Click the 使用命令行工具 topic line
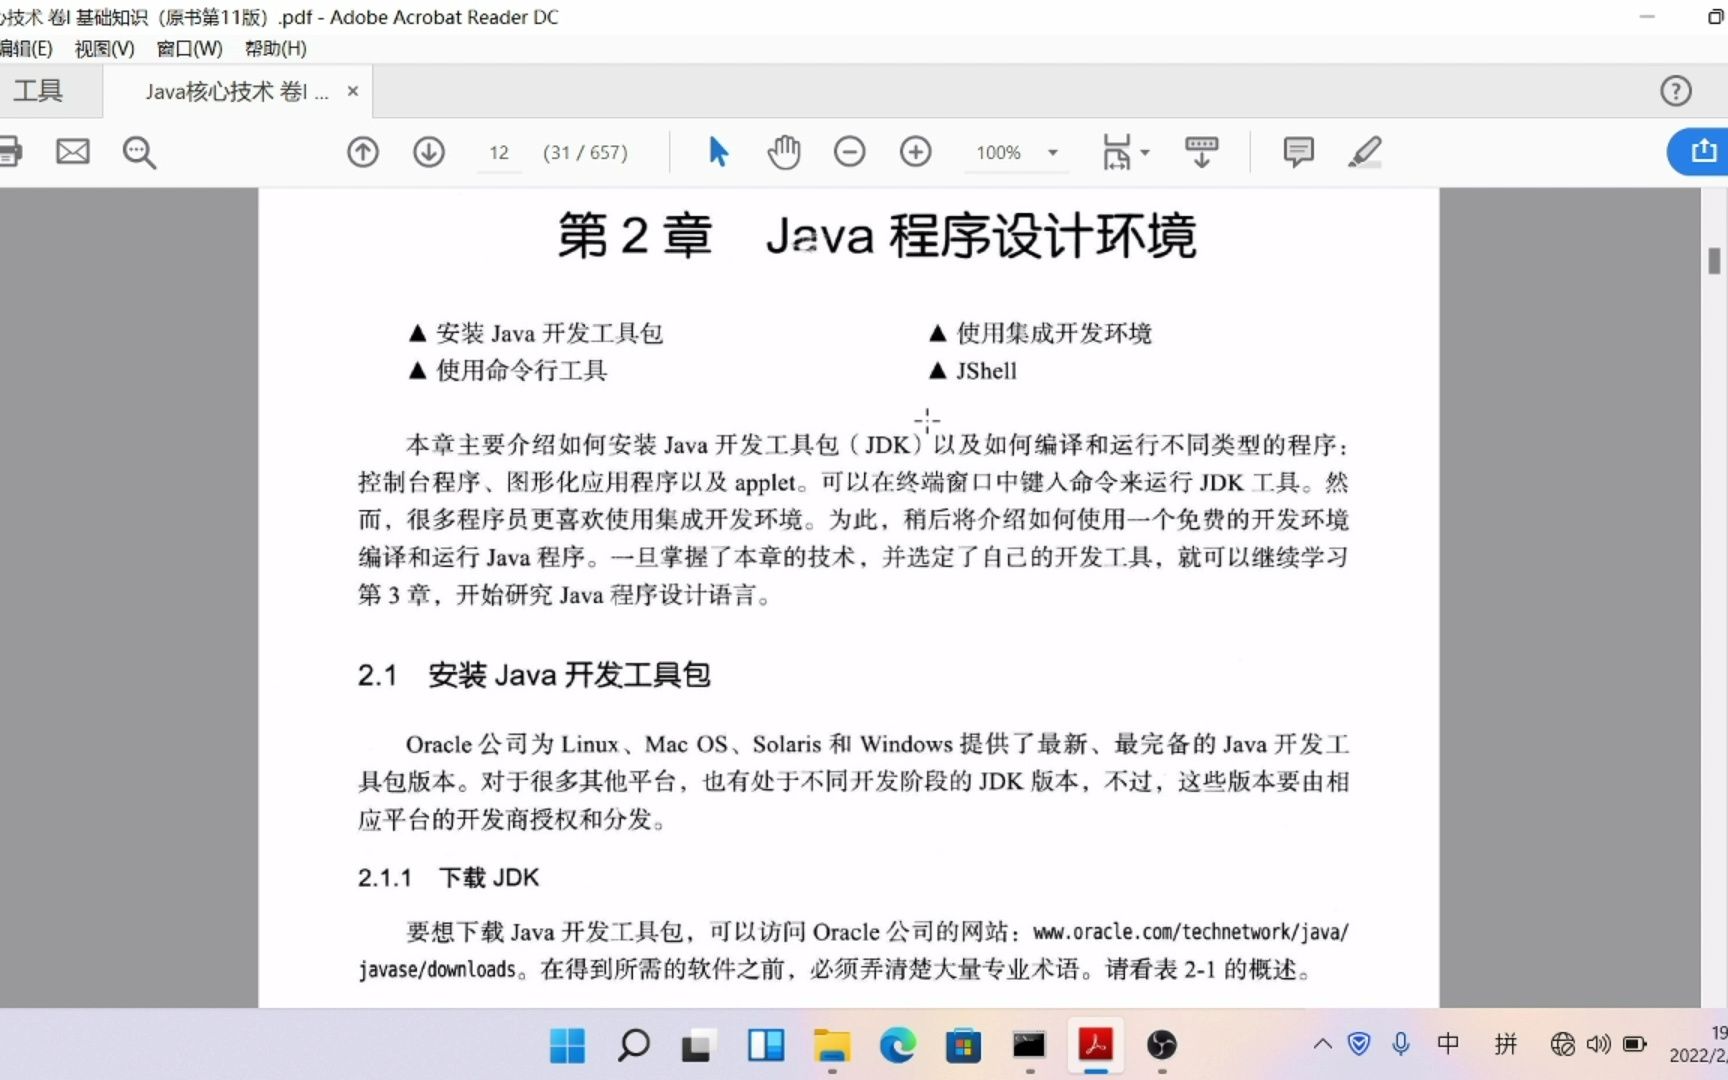1728x1080 pixels. (509, 371)
